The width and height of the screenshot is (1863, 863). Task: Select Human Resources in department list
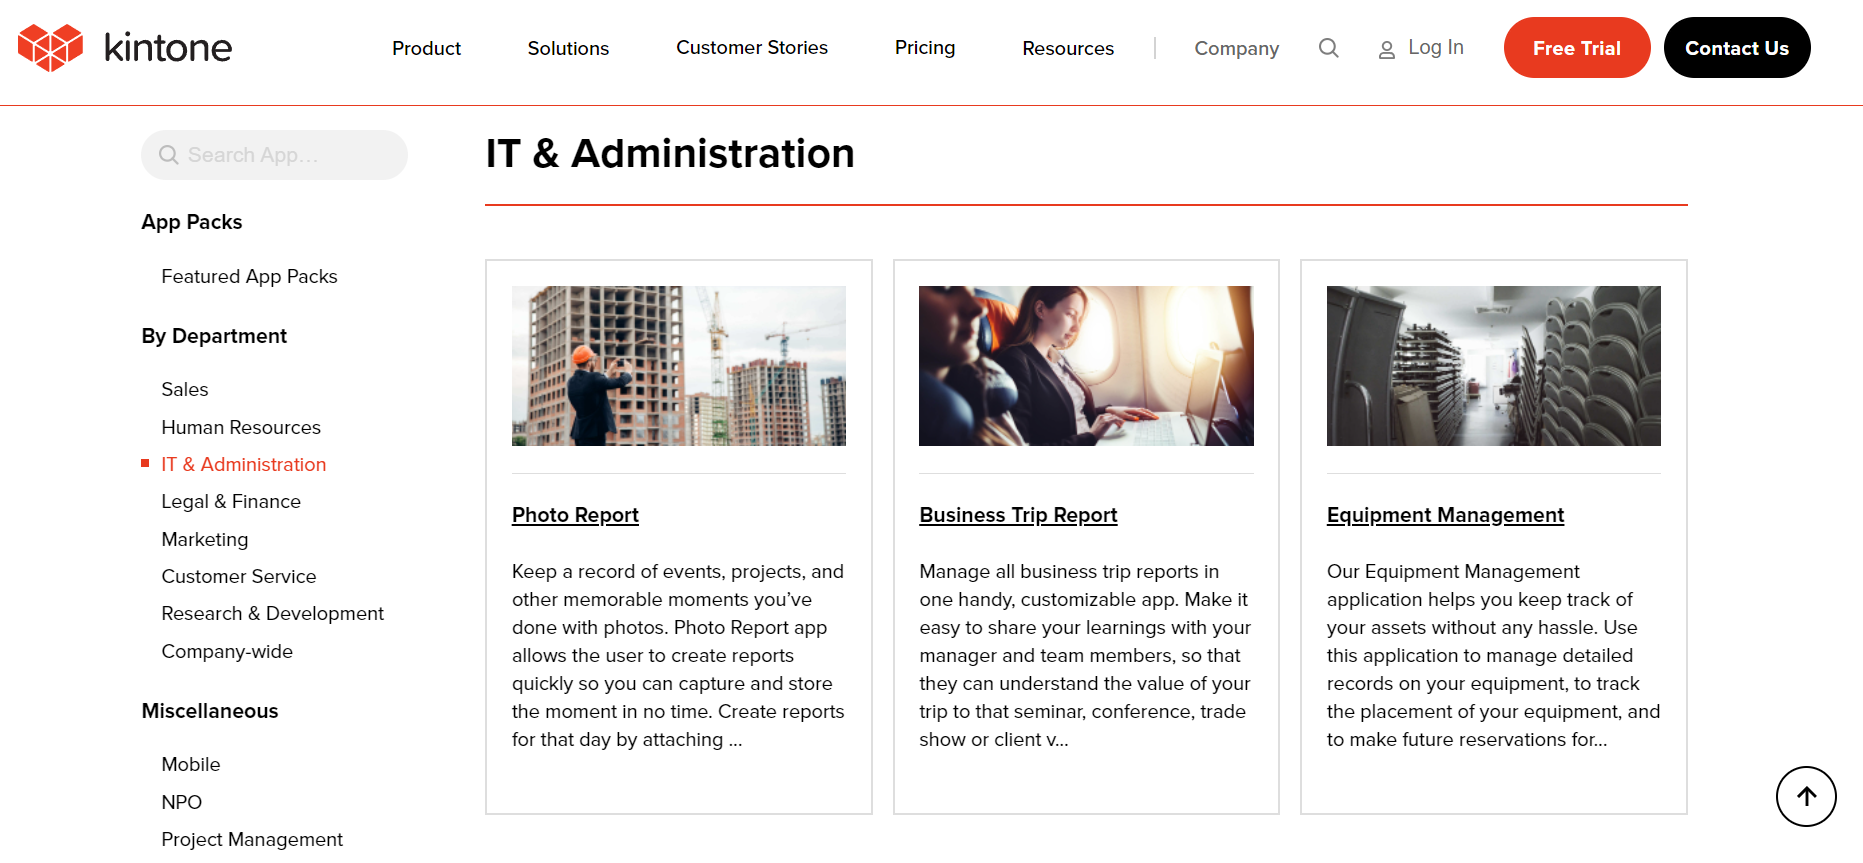click(241, 427)
